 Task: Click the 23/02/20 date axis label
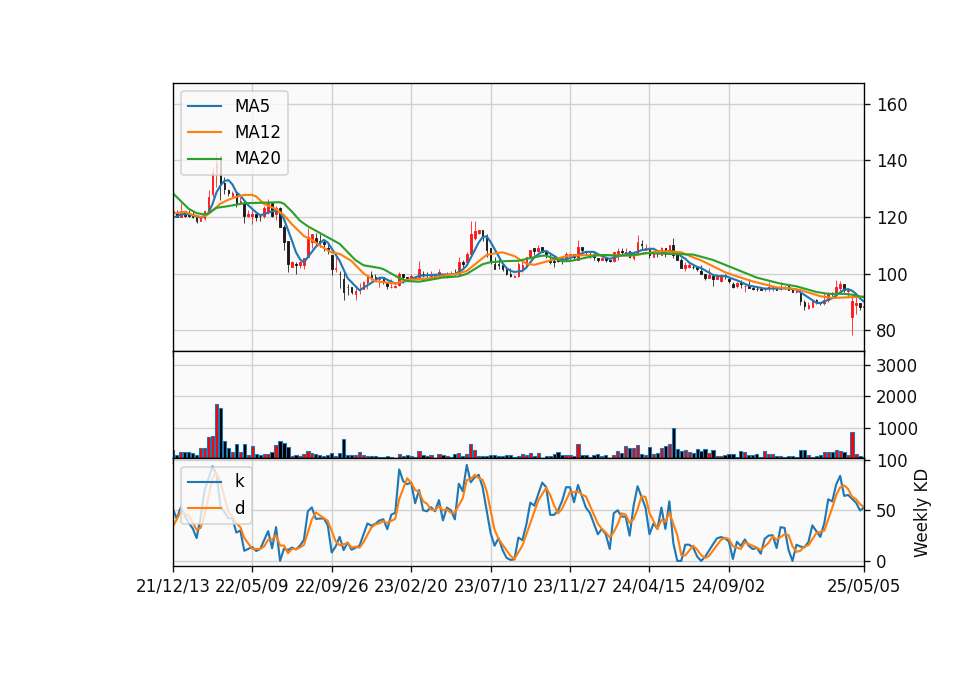411,586
